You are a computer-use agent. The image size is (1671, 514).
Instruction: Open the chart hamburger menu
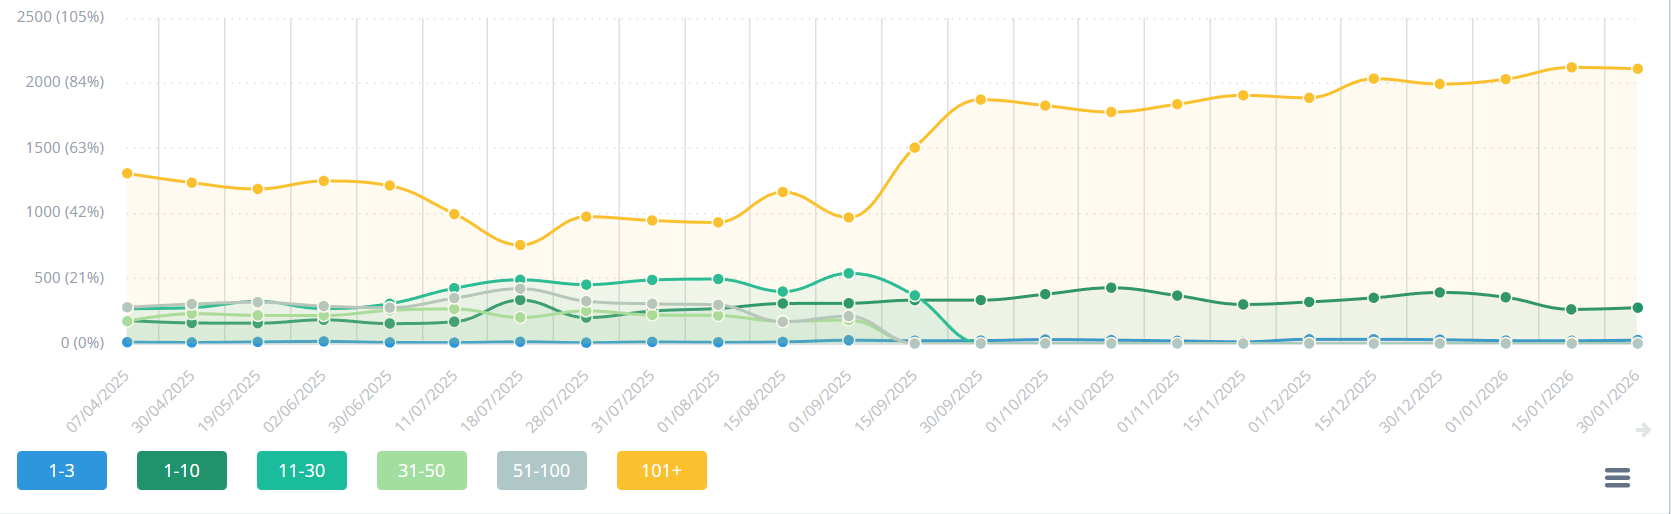[1617, 478]
